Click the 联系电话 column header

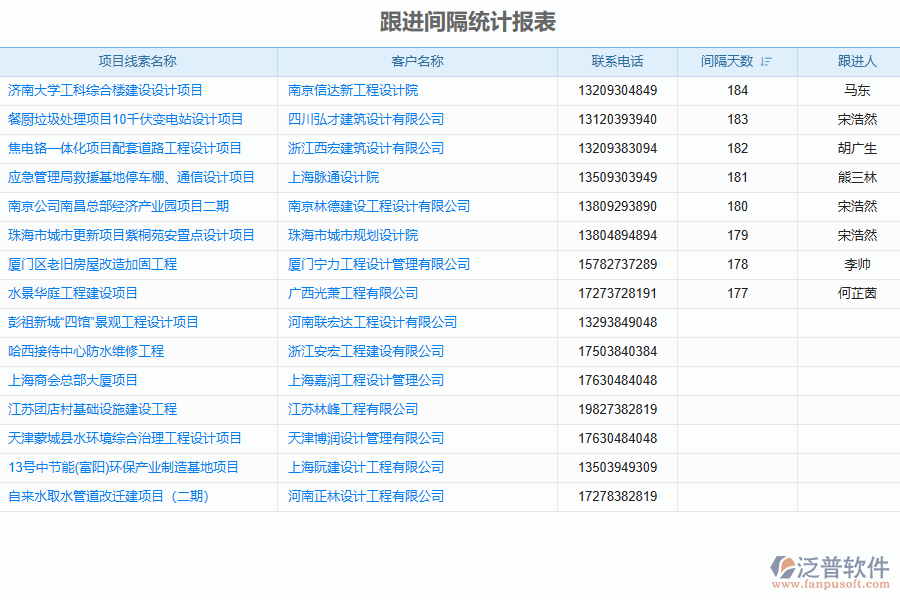(617, 62)
